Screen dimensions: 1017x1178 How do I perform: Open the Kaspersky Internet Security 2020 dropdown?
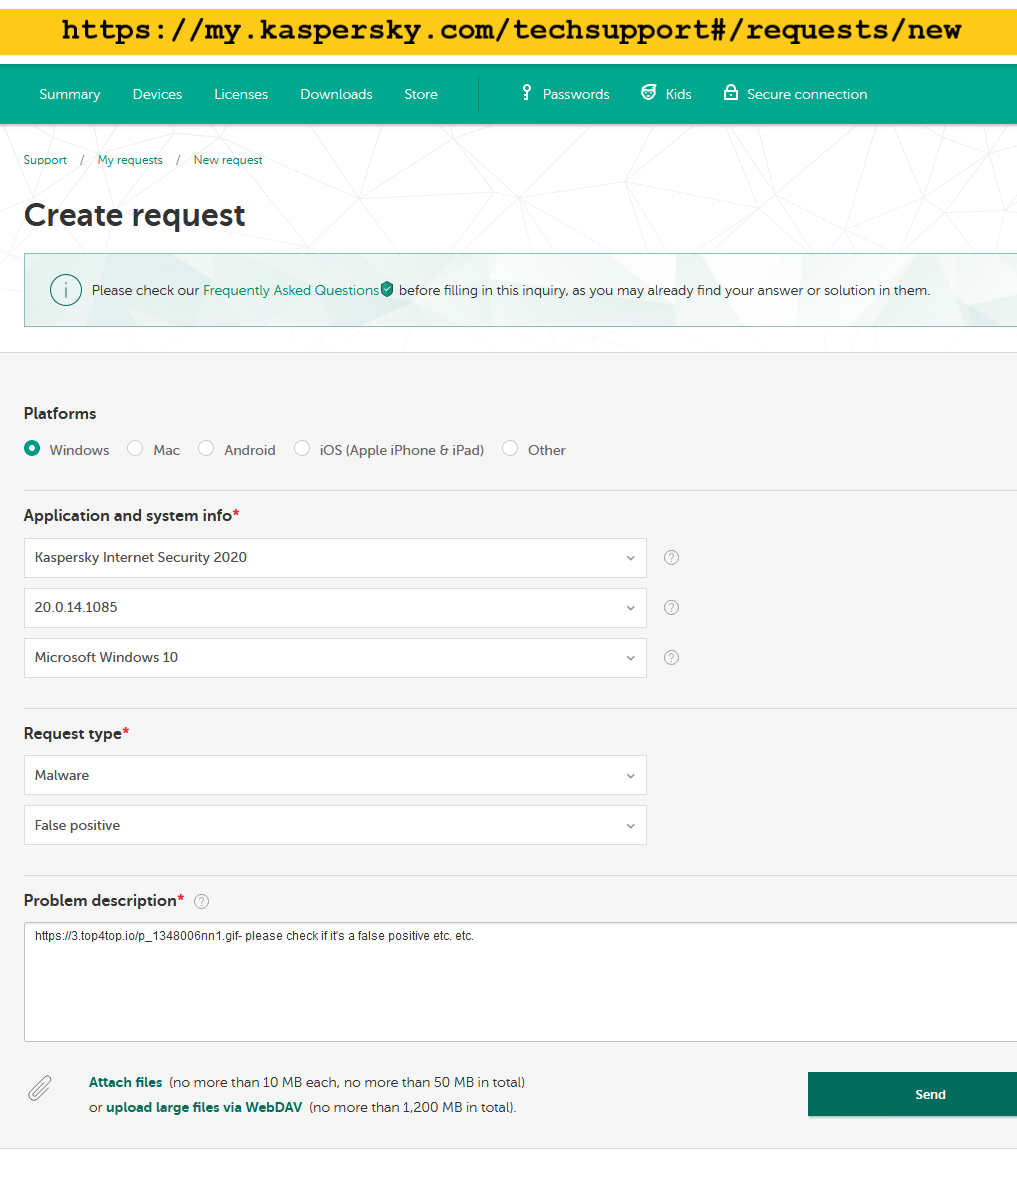tap(335, 557)
